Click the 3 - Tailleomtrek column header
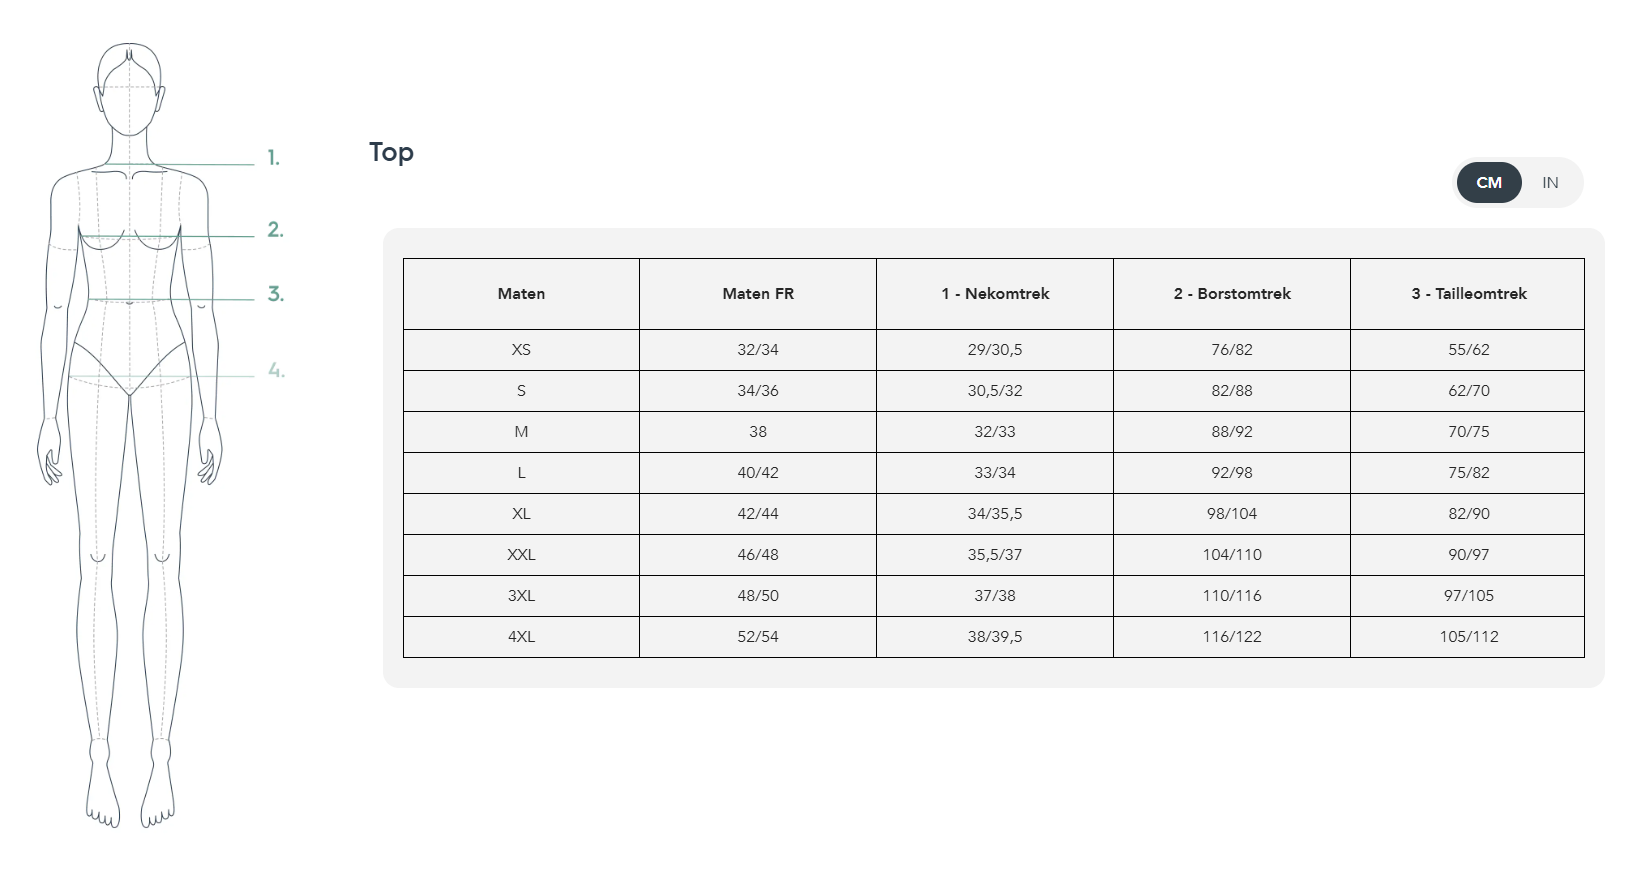This screenshot has width=1626, height=887. click(1468, 294)
